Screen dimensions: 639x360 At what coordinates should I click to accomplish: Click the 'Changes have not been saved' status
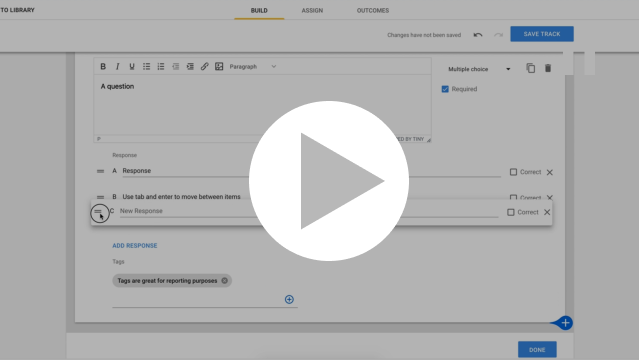click(x=424, y=35)
